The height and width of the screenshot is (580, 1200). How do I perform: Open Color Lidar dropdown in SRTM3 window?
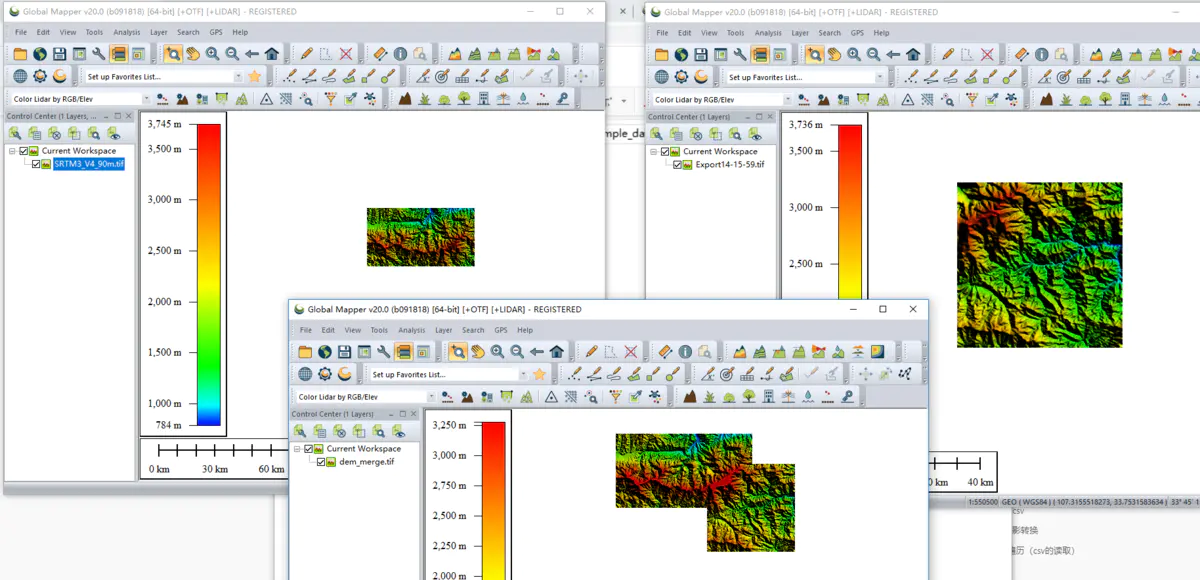point(146,99)
